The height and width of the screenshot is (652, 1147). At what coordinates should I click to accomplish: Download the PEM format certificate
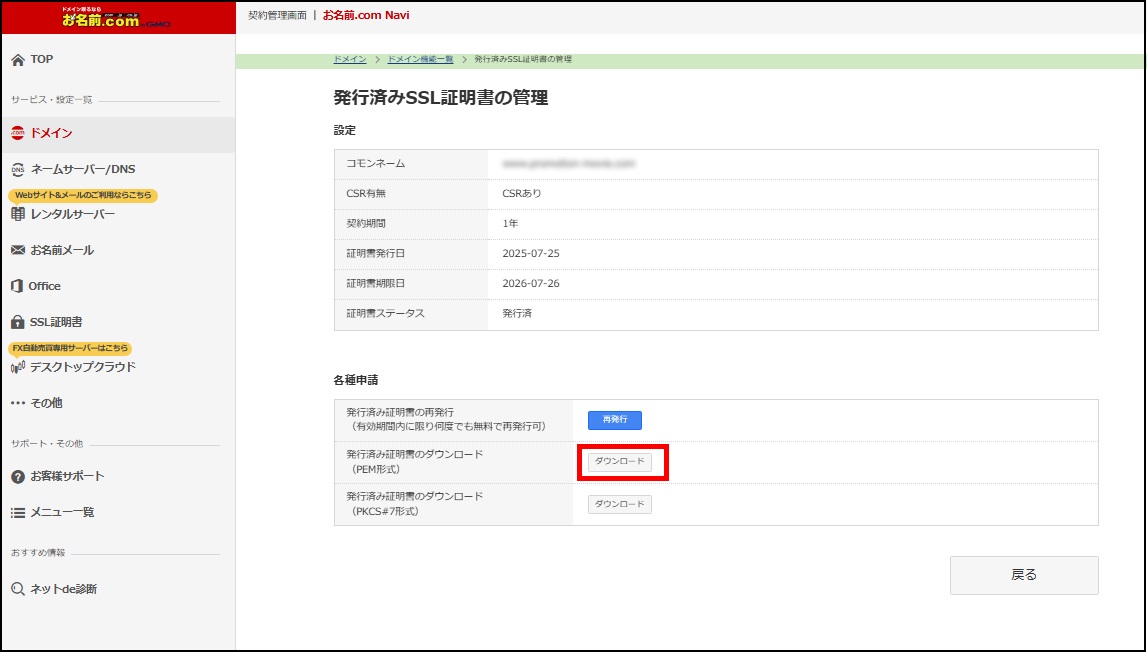point(618,462)
